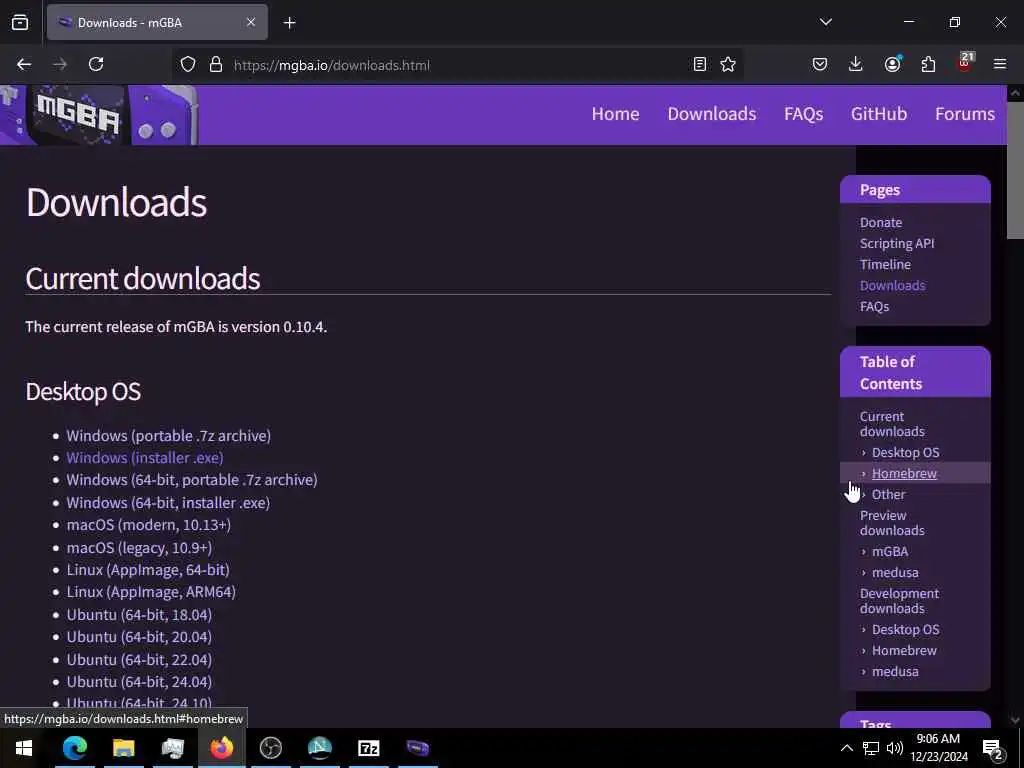Download Windows (installer .exe)
The width and height of the screenshot is (1024, 768).
(145, 458)
